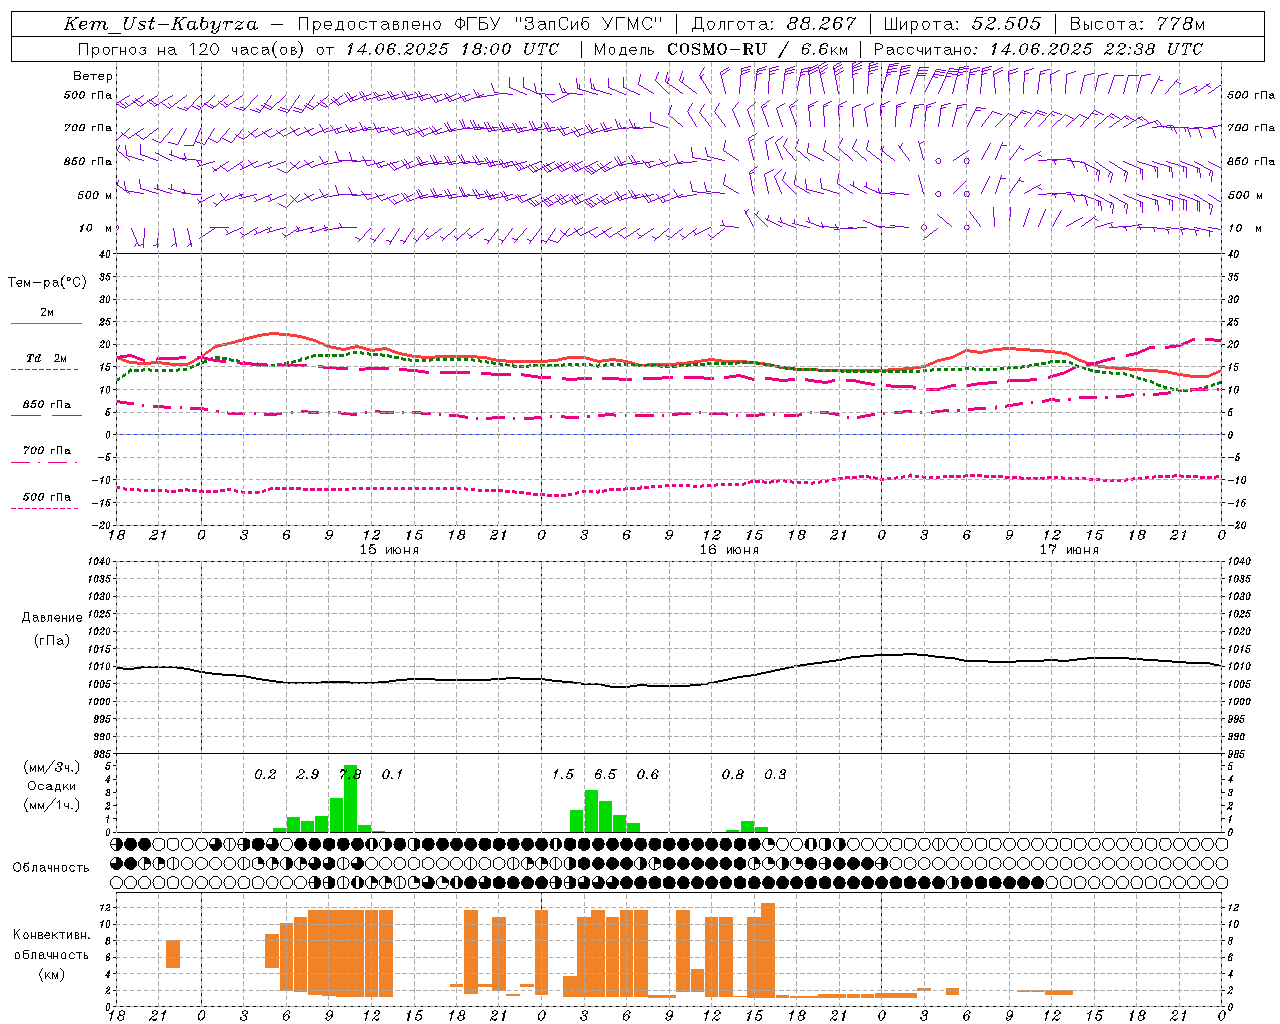Click the black pressure curve line
This screenshot has height=1024, width=1280.
(668, 685)
